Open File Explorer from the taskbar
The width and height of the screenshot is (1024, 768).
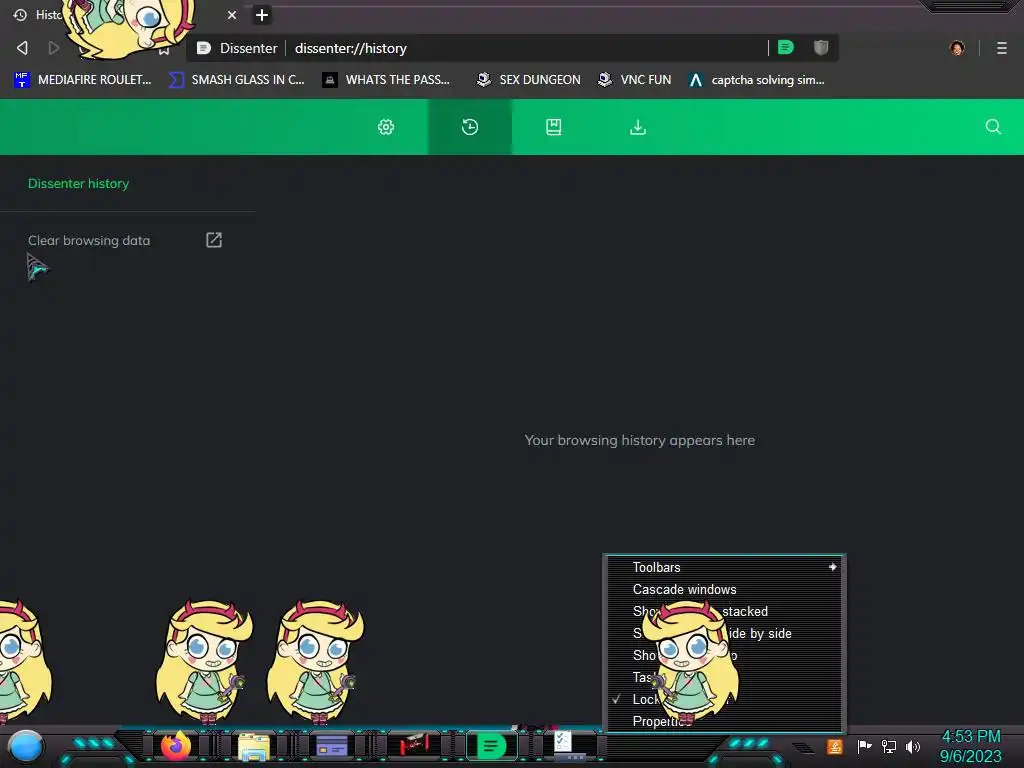pos(254,747)
